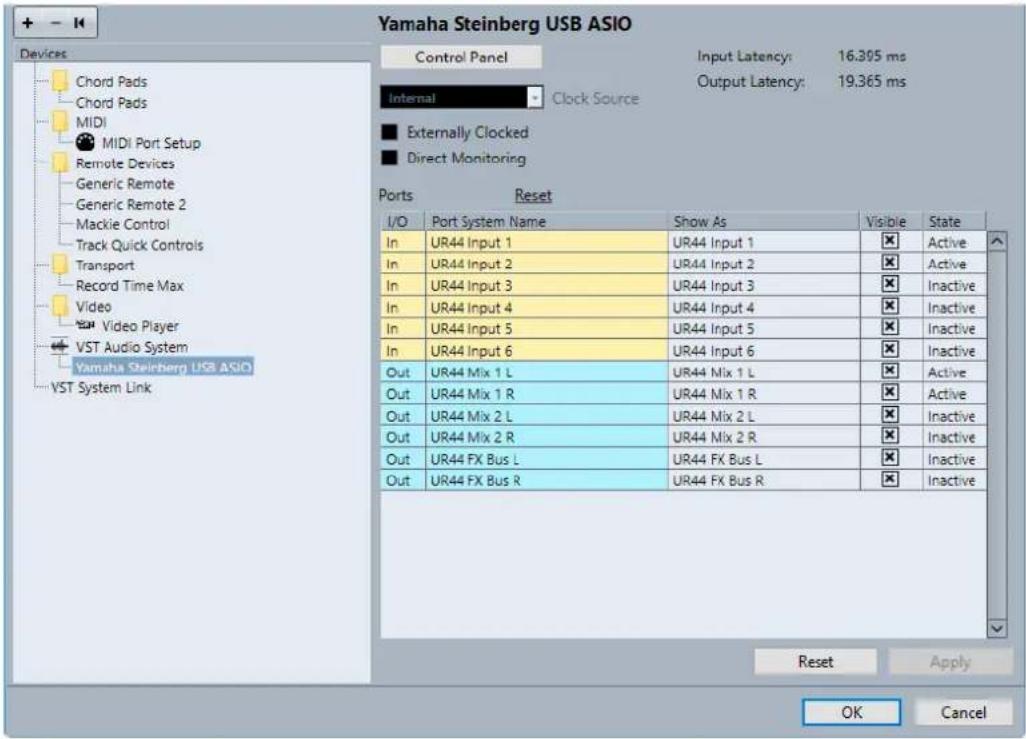Confirm with the OK button

pos(851,712)
